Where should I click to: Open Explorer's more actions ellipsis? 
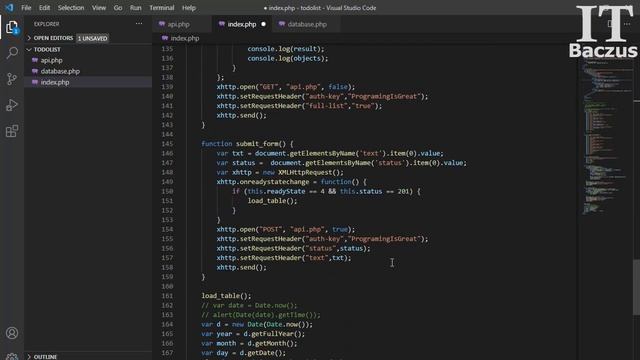pos(139,24)
